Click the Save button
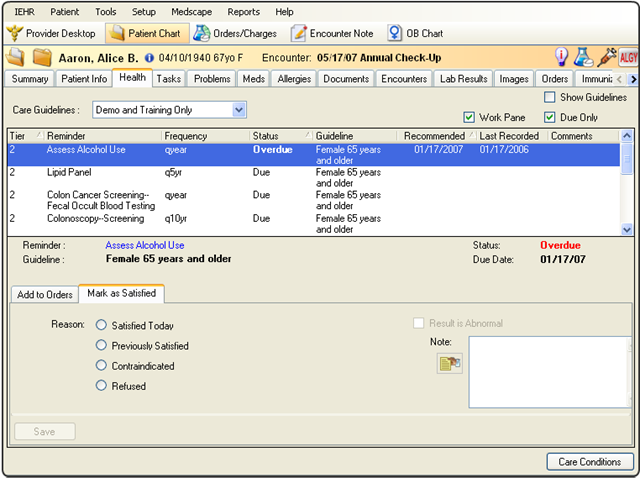Image resolution: width=640 pixels, height=478 pixels. tap(44, 431)
